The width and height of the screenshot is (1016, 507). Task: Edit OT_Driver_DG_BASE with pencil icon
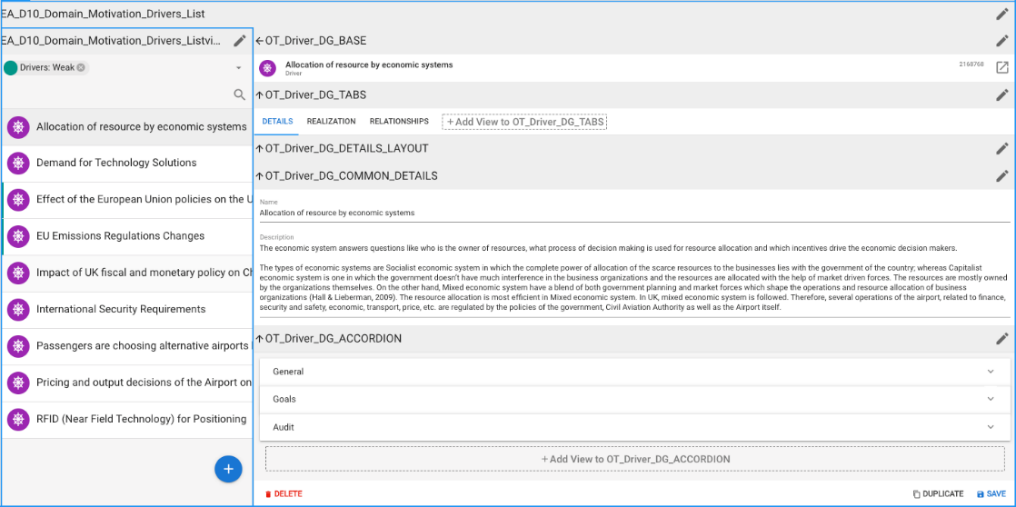click(x=1002, y=41)
